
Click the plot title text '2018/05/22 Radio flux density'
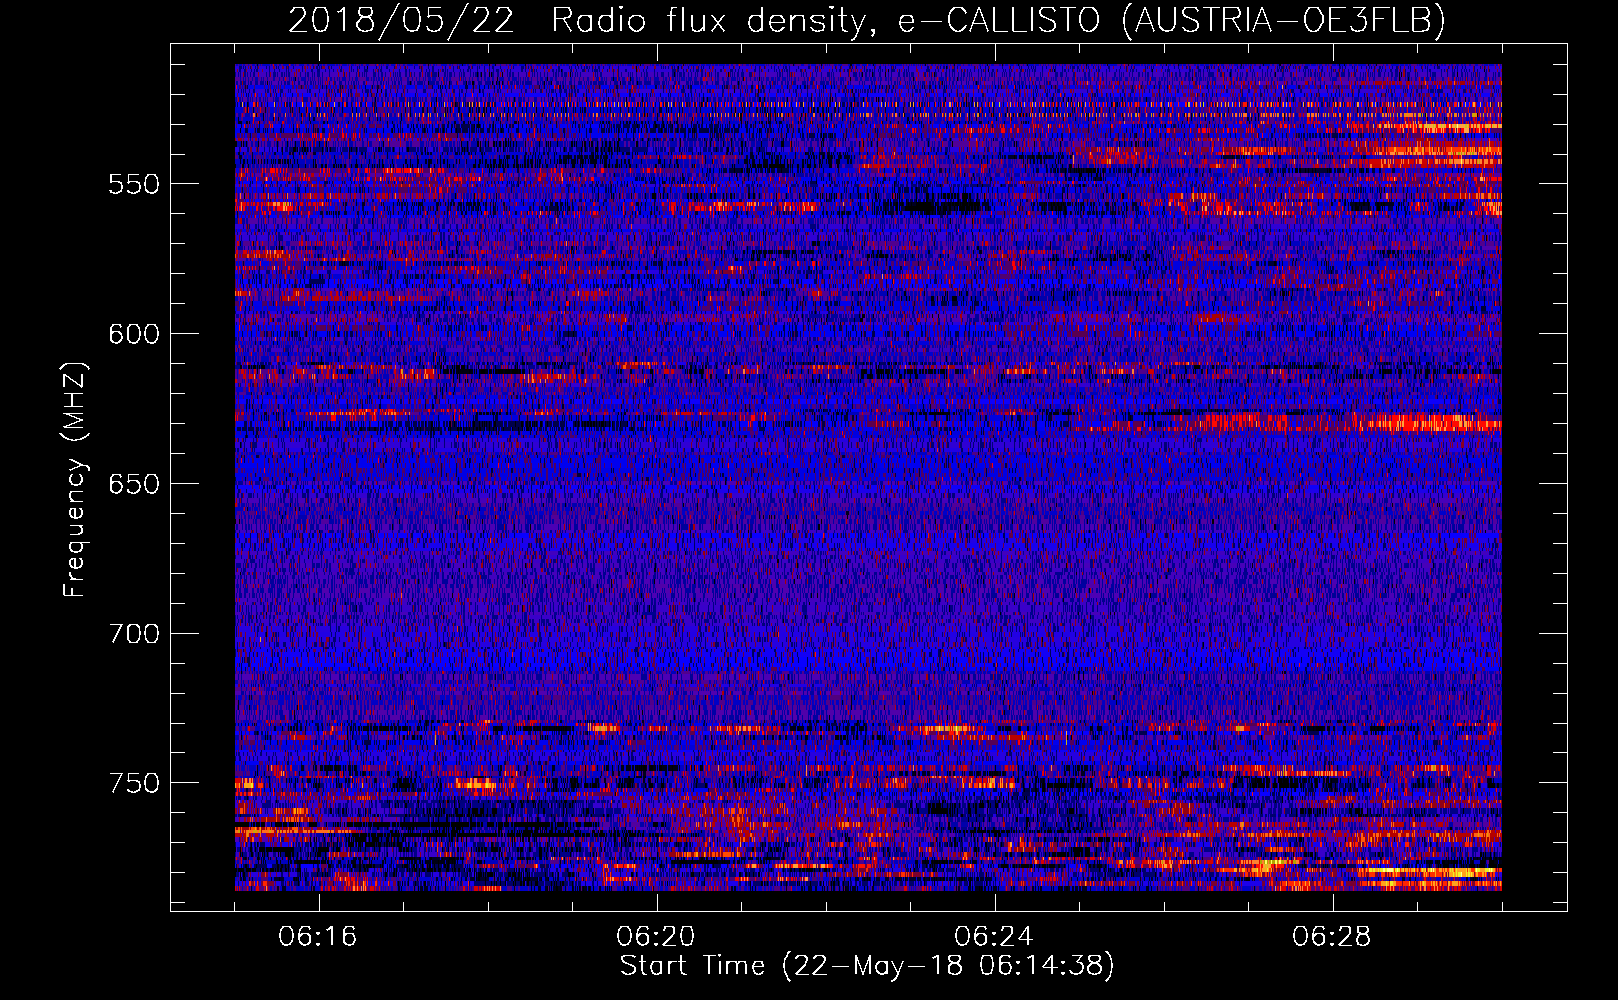pyautogui.click(x=576, y=20)
